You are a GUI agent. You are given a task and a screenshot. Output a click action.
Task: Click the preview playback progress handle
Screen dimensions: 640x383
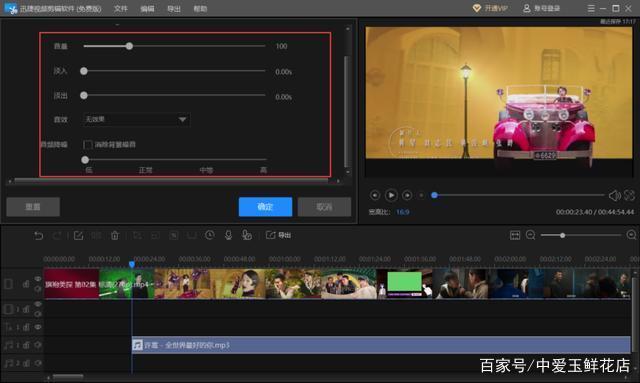[434, 195]
